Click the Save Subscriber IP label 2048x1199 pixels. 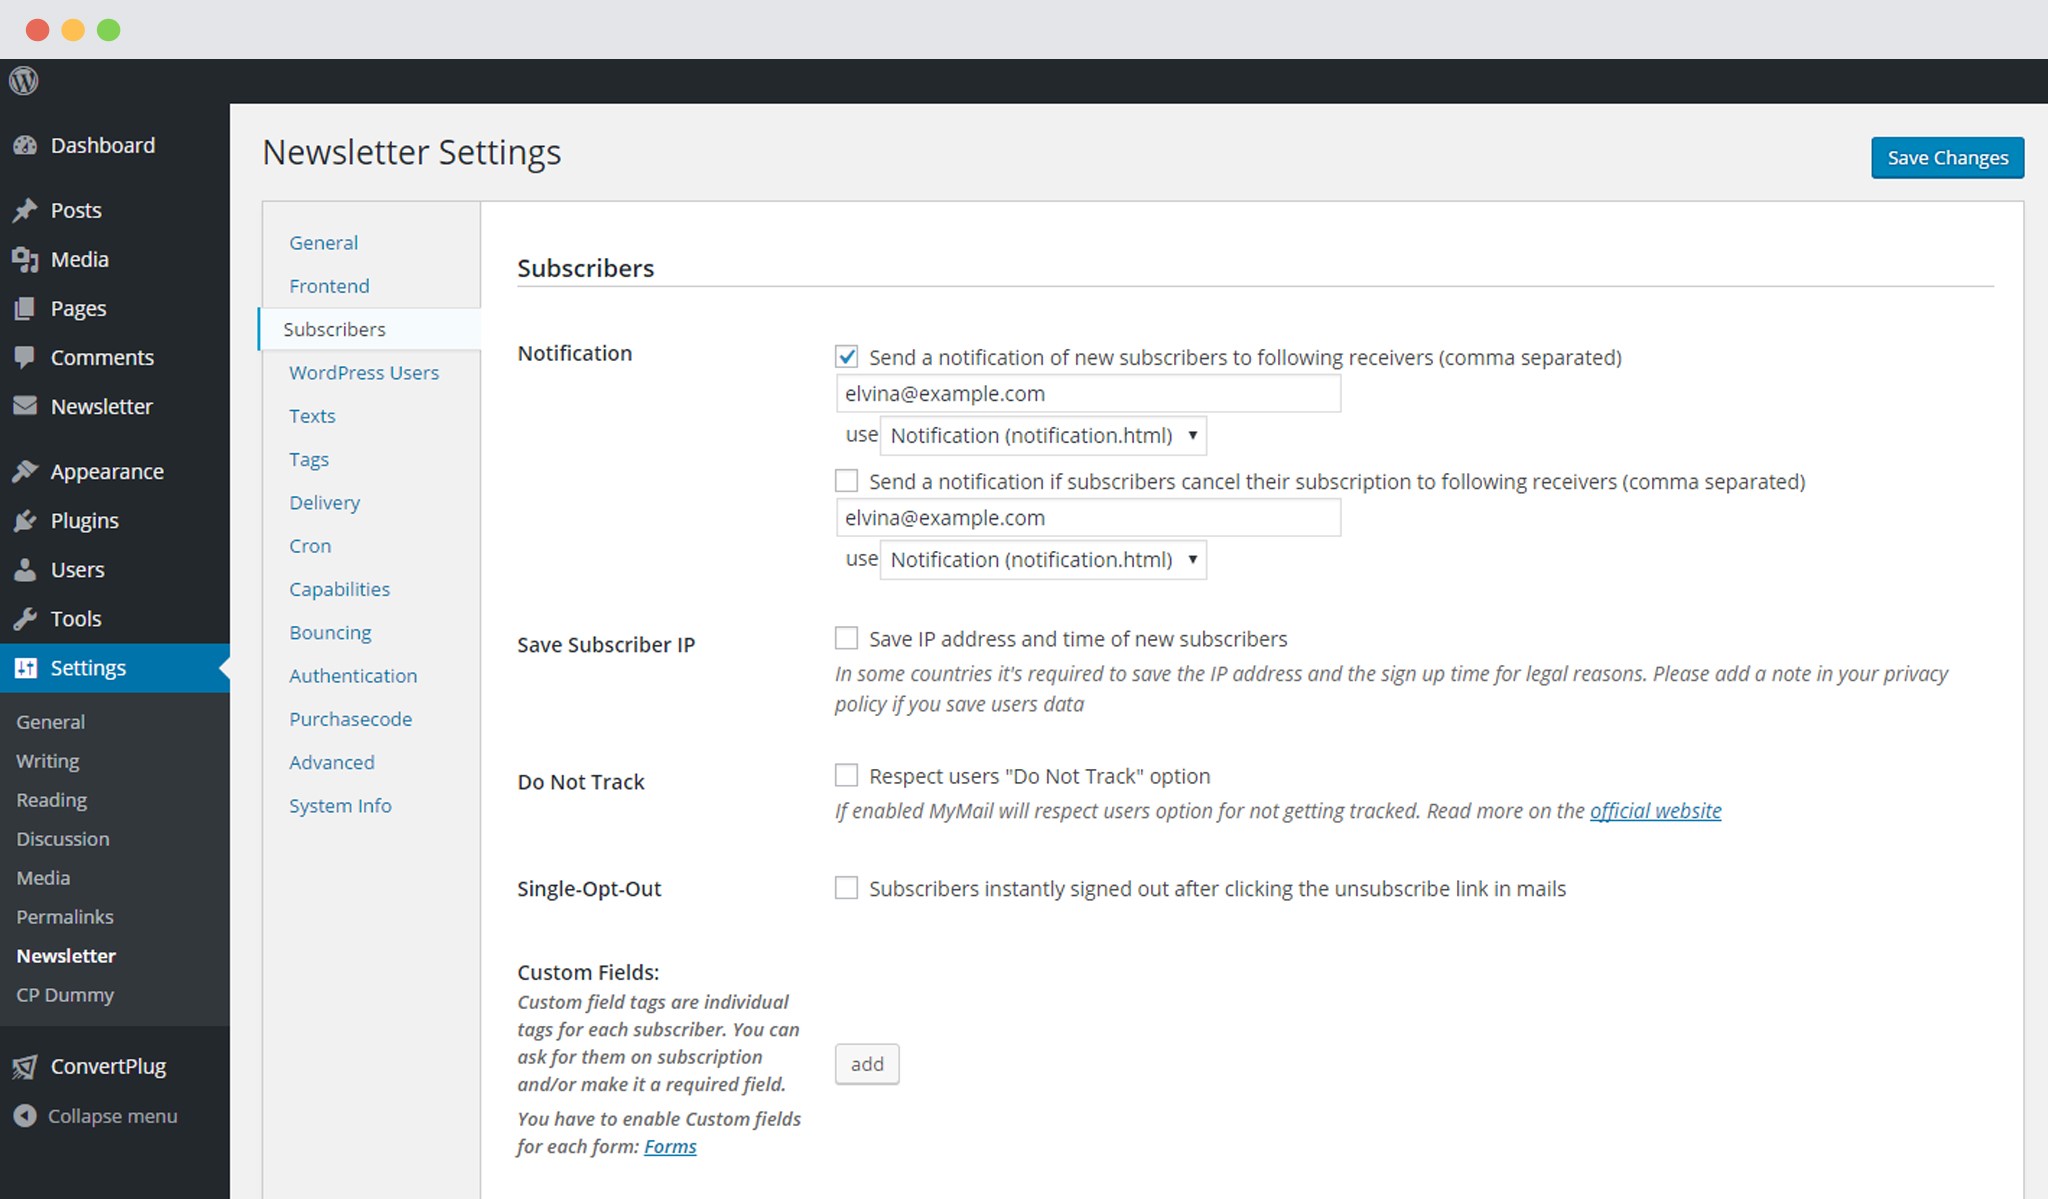(606, 645)
